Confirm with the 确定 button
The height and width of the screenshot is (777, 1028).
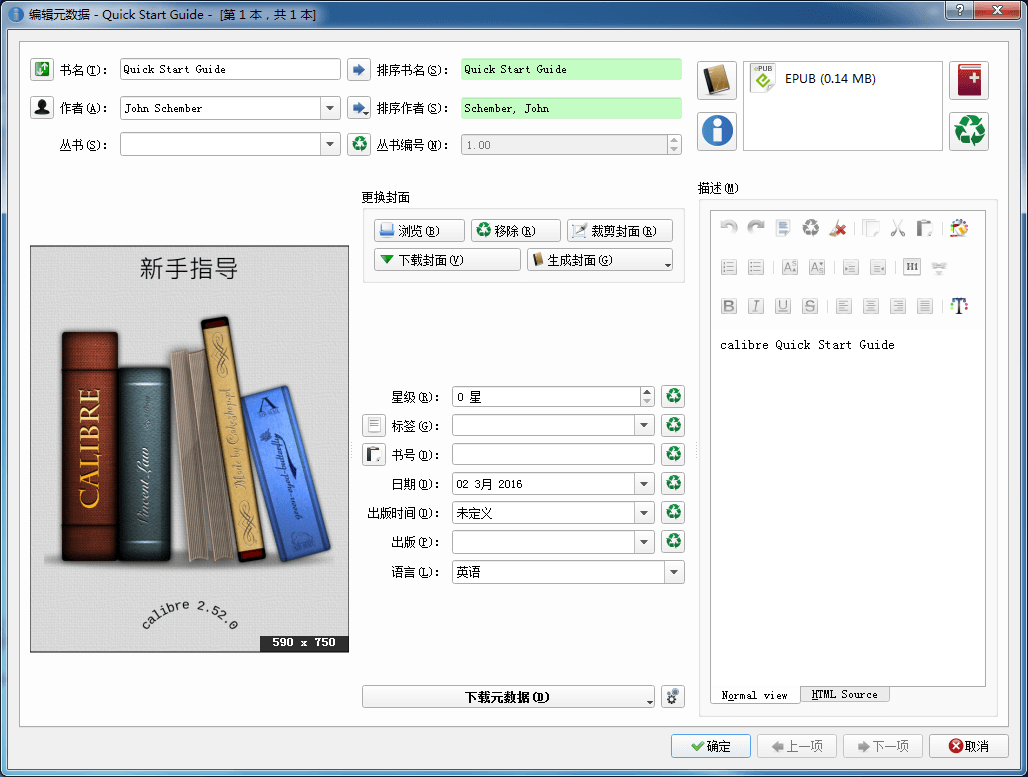(x=711, y=746)
